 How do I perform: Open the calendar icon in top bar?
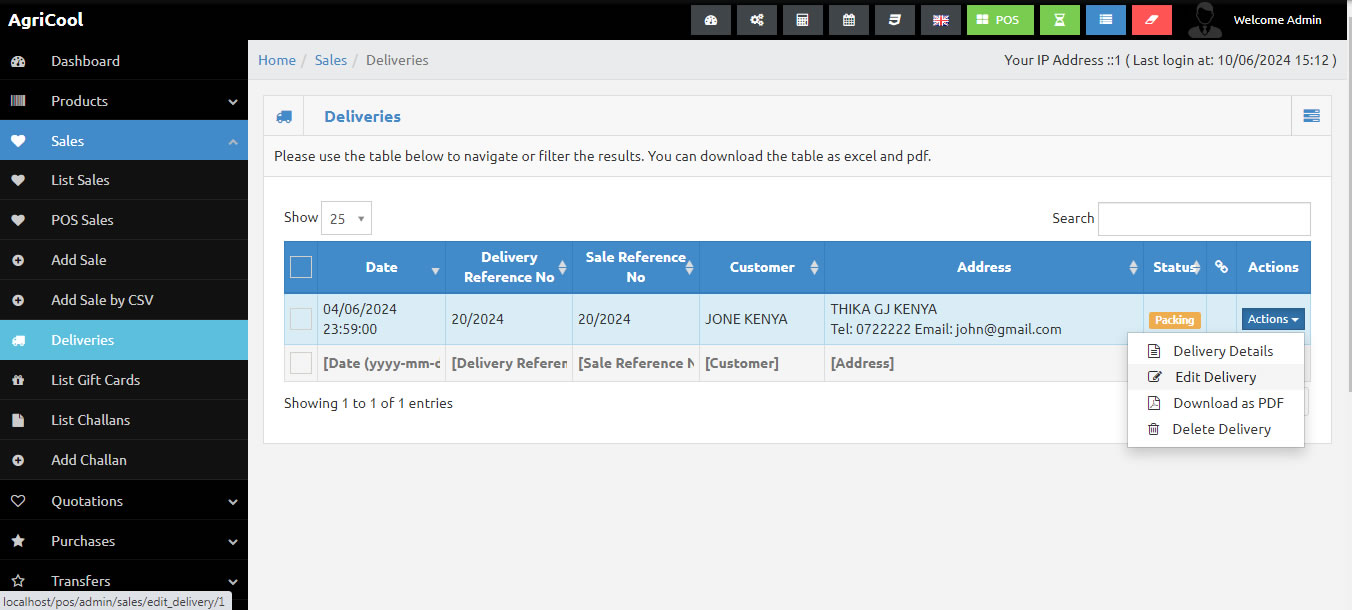848,20
